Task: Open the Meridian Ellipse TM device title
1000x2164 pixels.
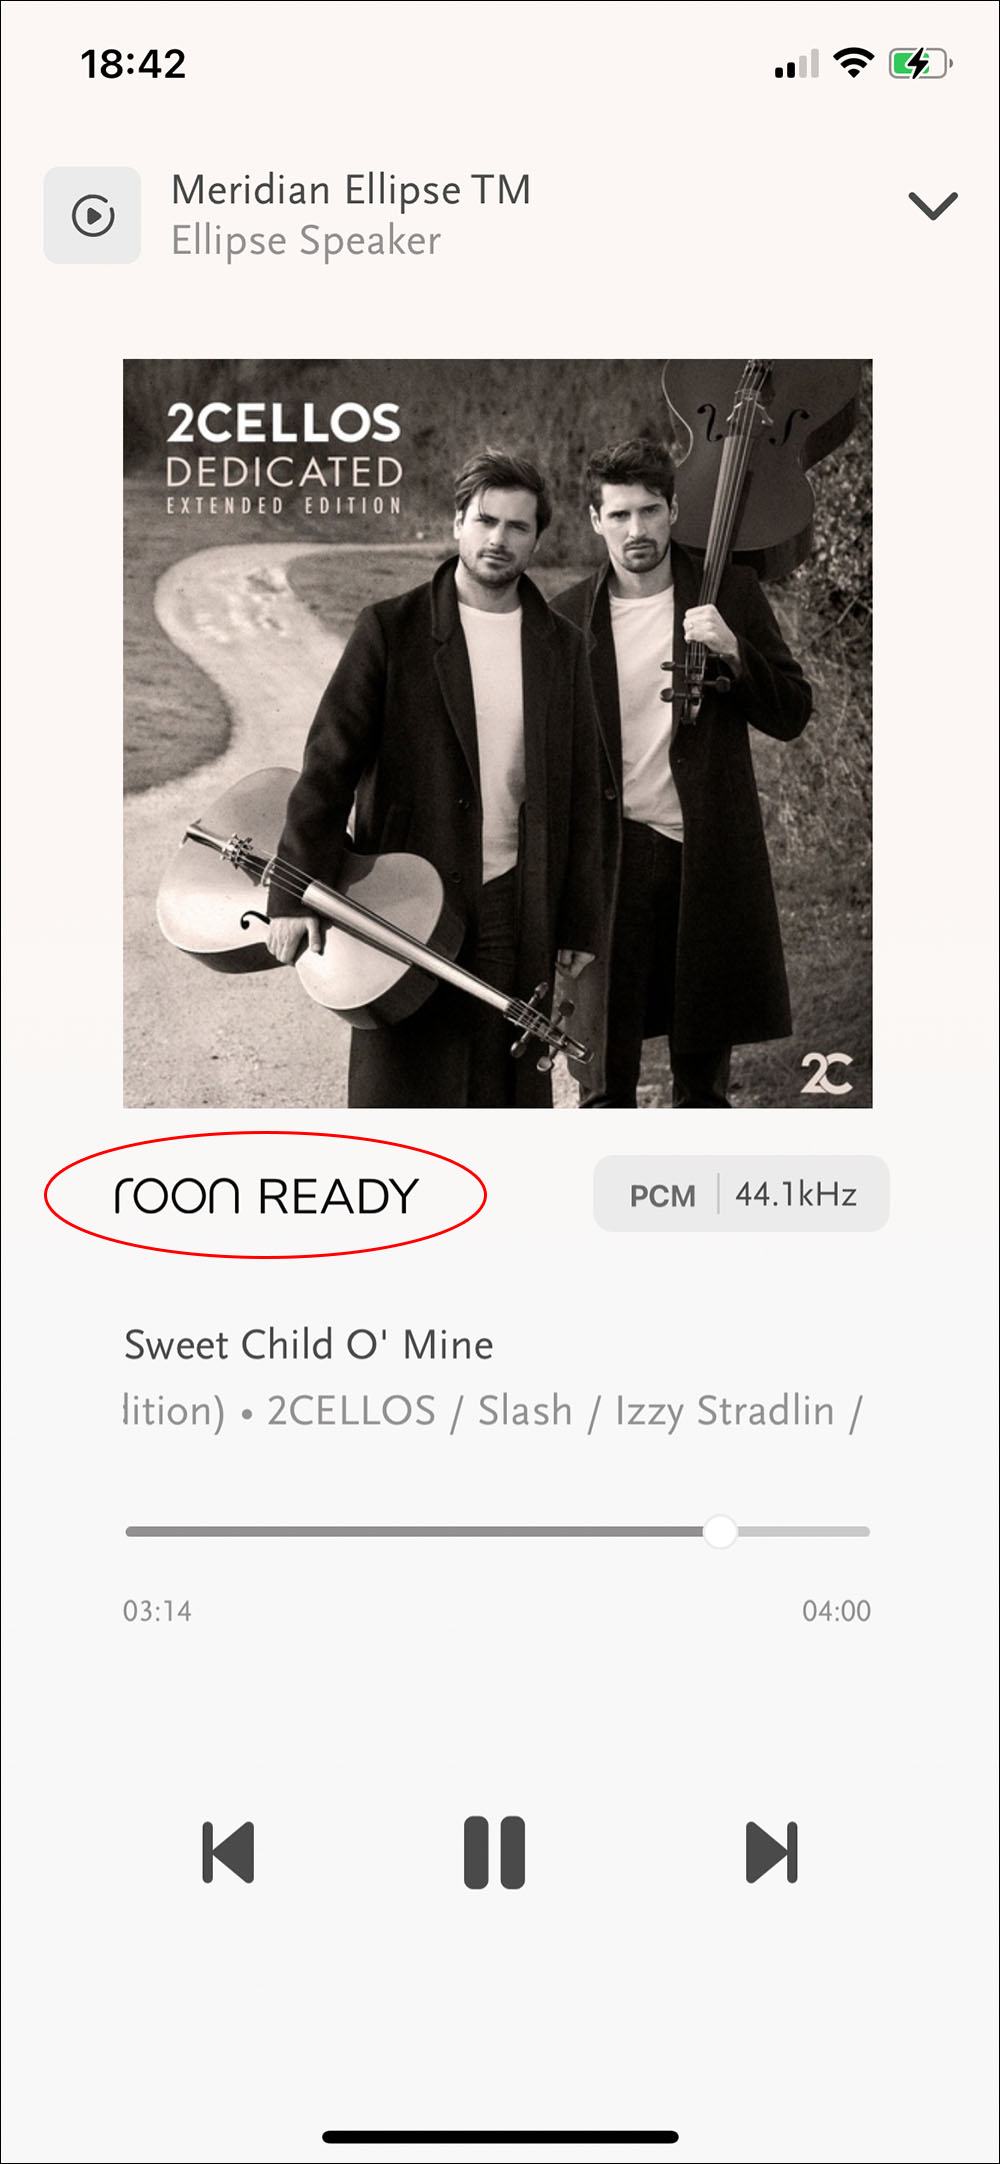Action: pyautogui.click(x=351, y=190)
